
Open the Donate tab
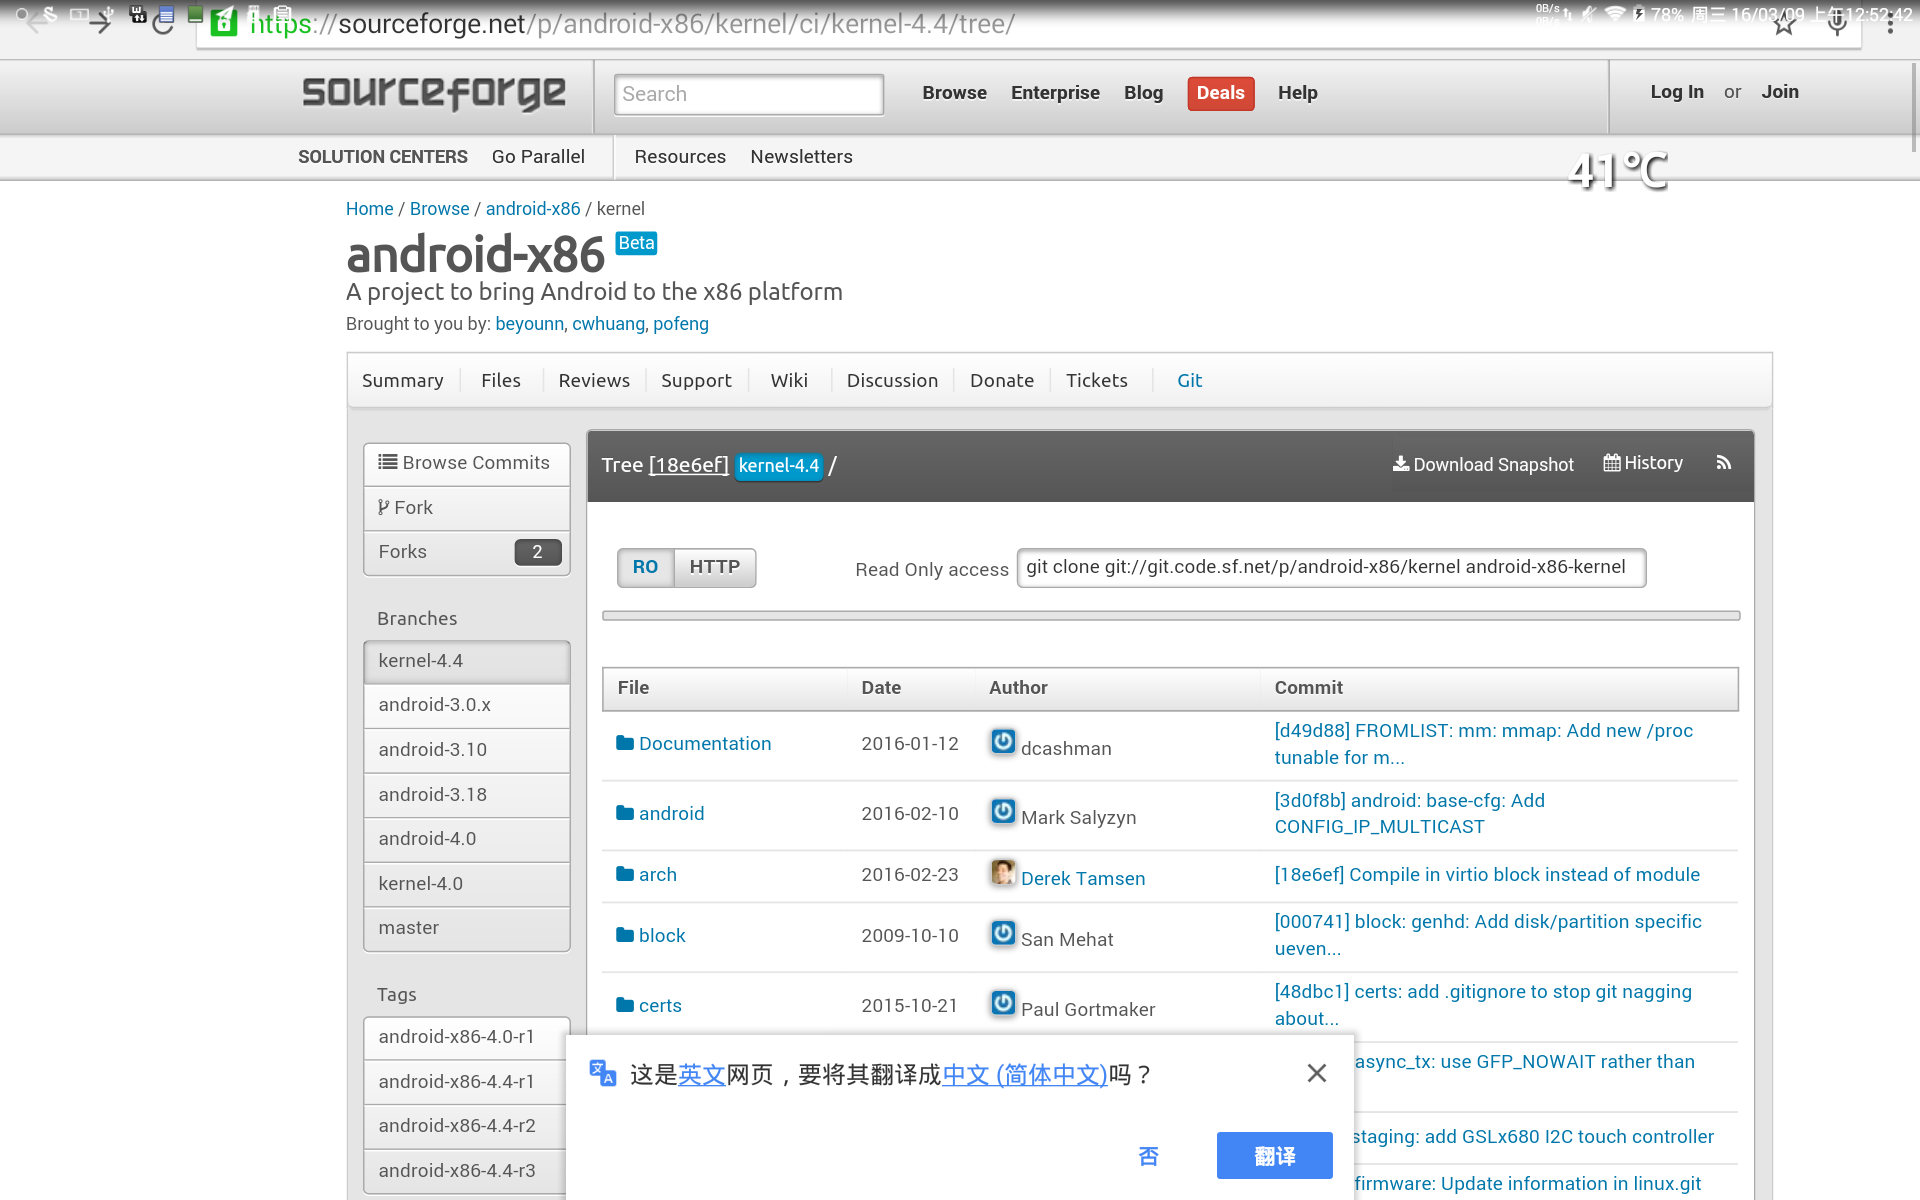pos(1002,380)
